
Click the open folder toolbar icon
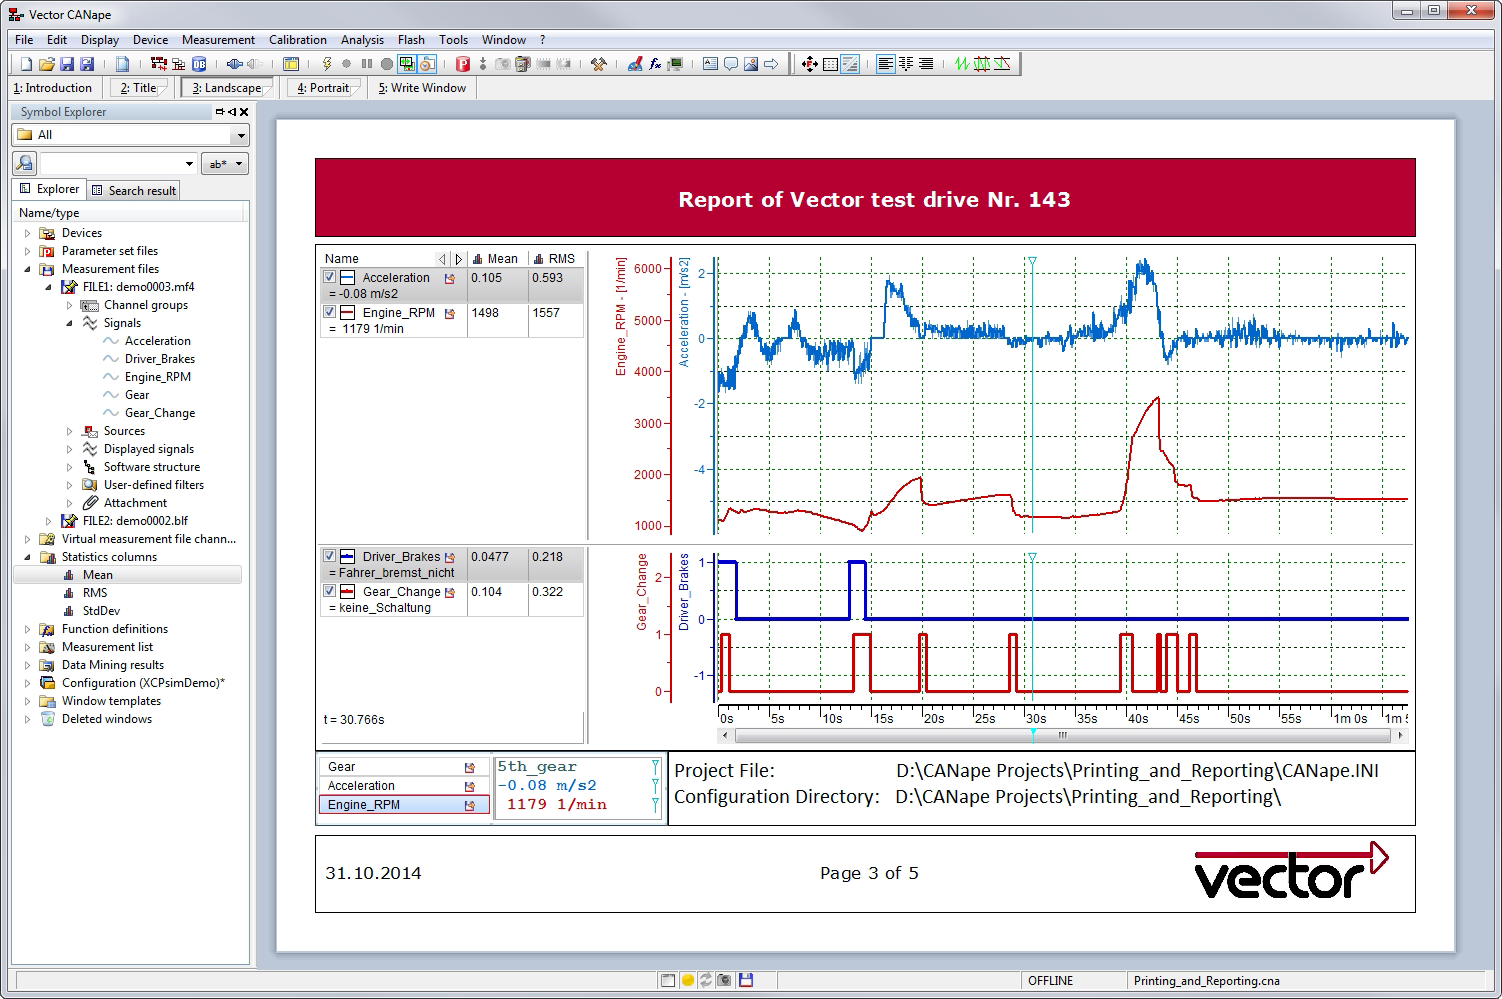coord(46,64)
